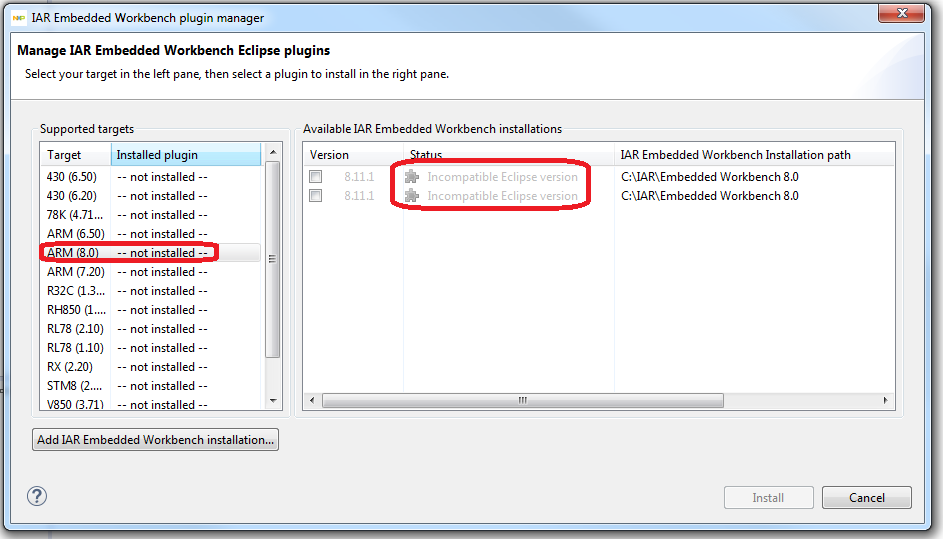Viewport: 943px width, 539px height.
Task: Click 'not installed' cell for ARM (8.0)
Action: 162,253
